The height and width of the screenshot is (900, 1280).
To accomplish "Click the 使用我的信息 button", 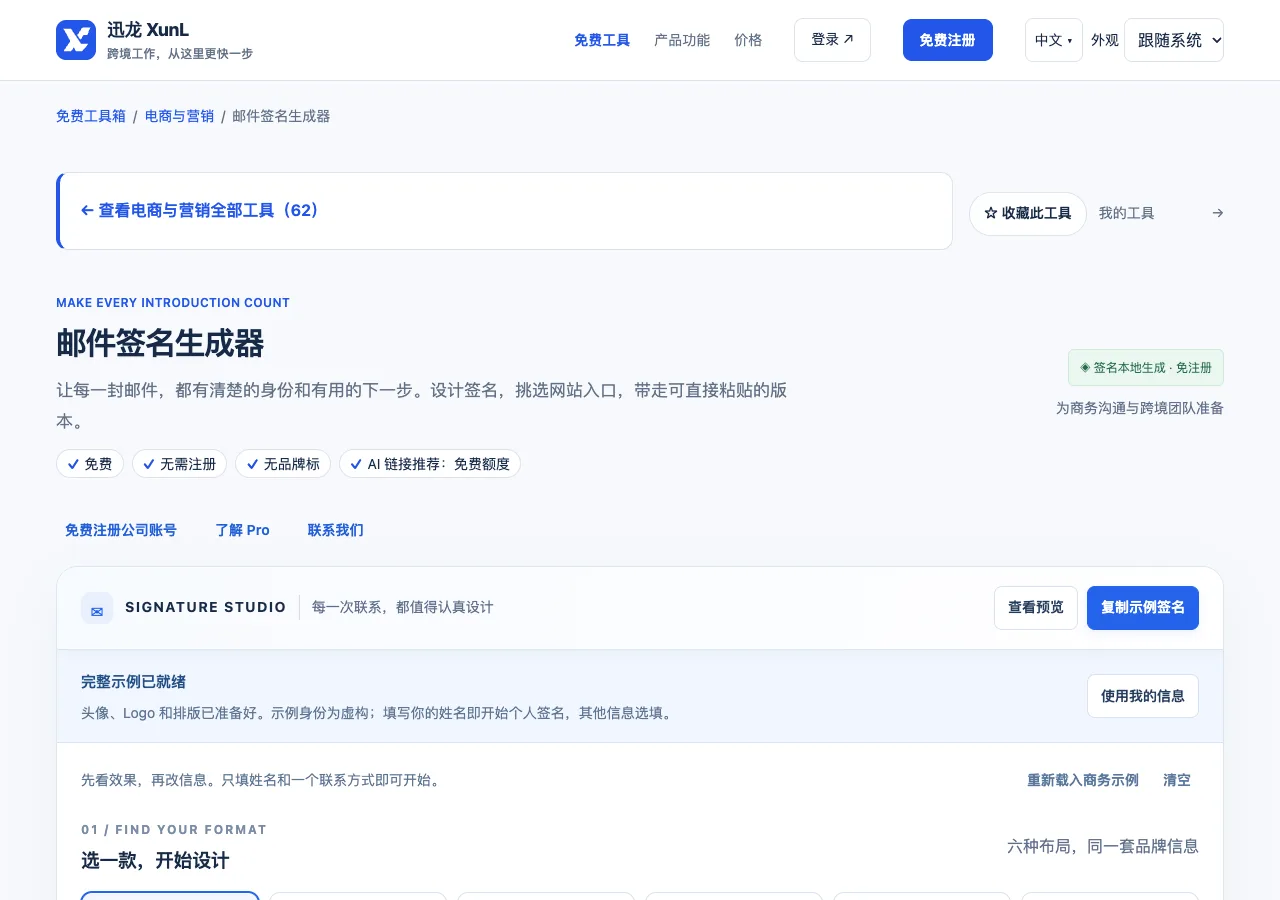I will pos(1143,696).
